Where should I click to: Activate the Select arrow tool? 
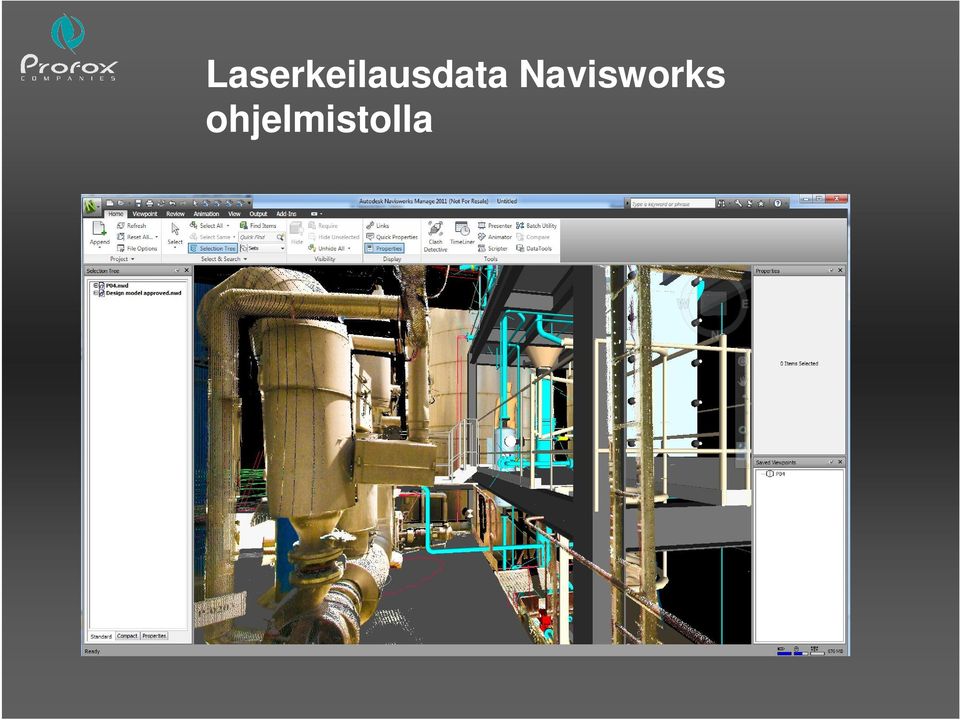point(175,230)
